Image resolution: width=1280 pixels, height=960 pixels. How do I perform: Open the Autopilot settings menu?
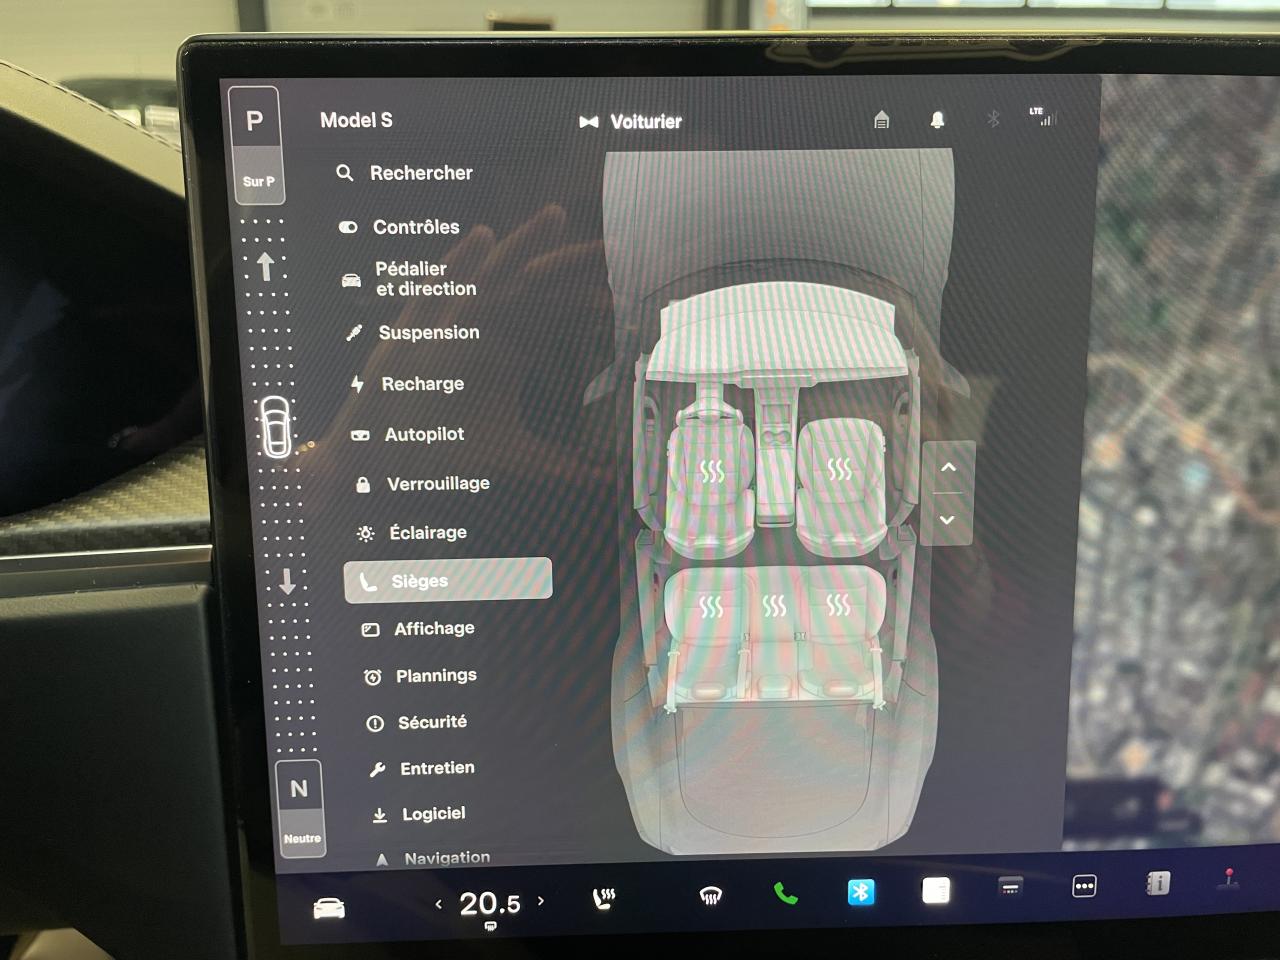click(x=424, y=434)
